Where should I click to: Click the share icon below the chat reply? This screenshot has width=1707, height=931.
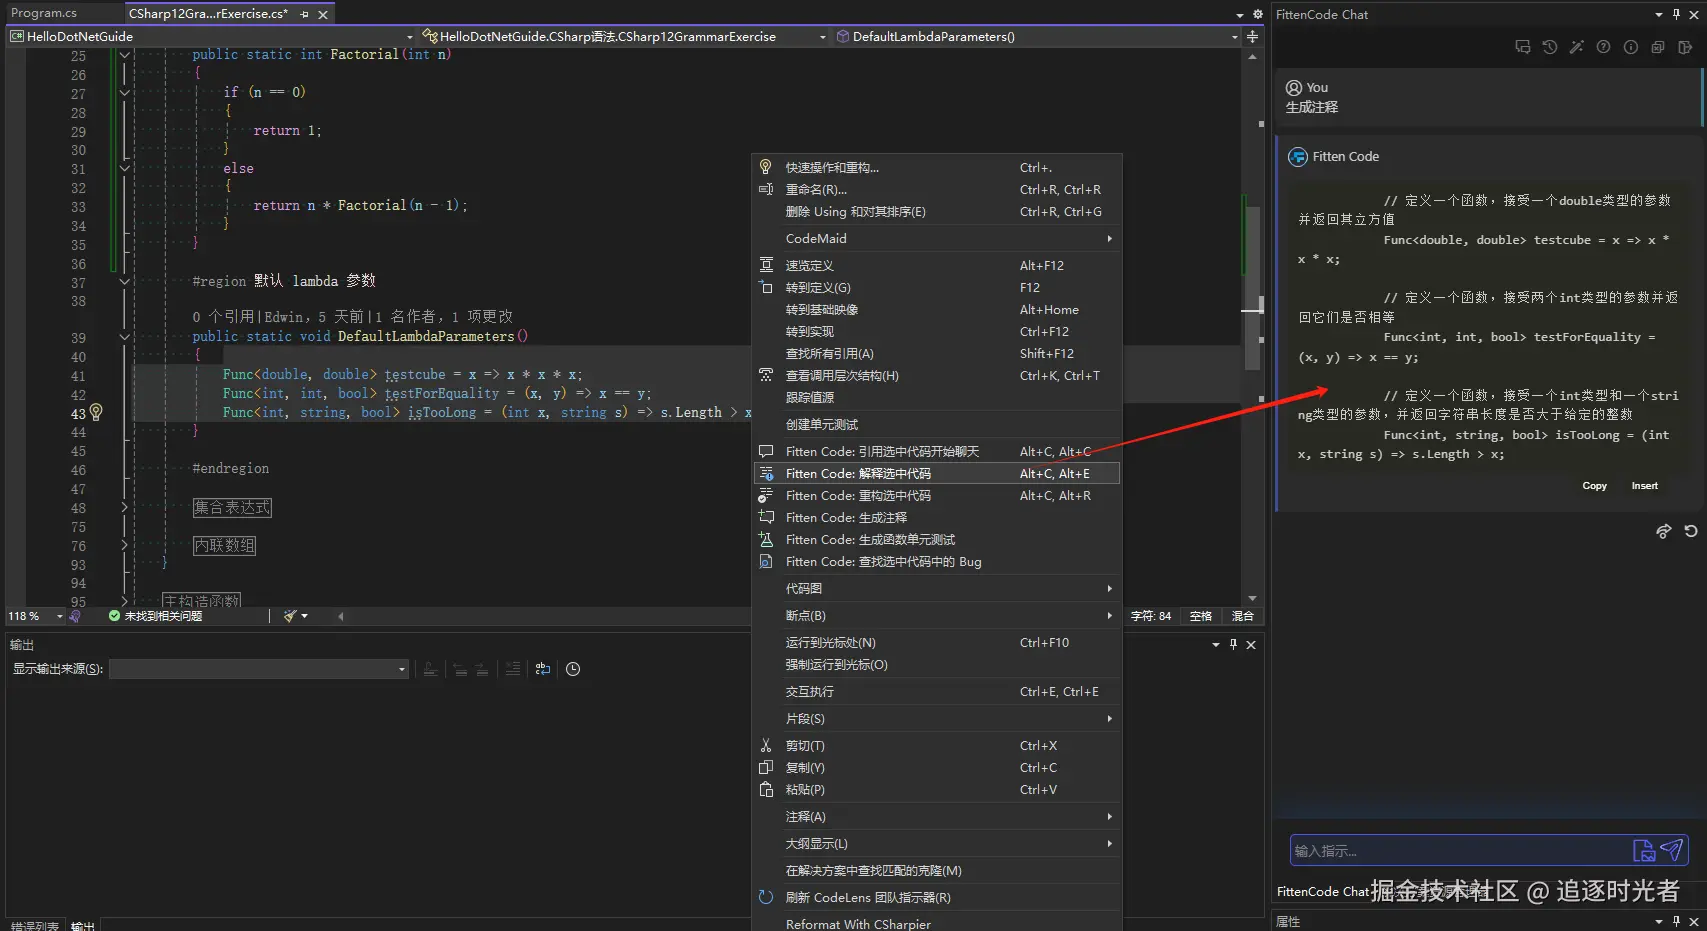point(1663,531)
